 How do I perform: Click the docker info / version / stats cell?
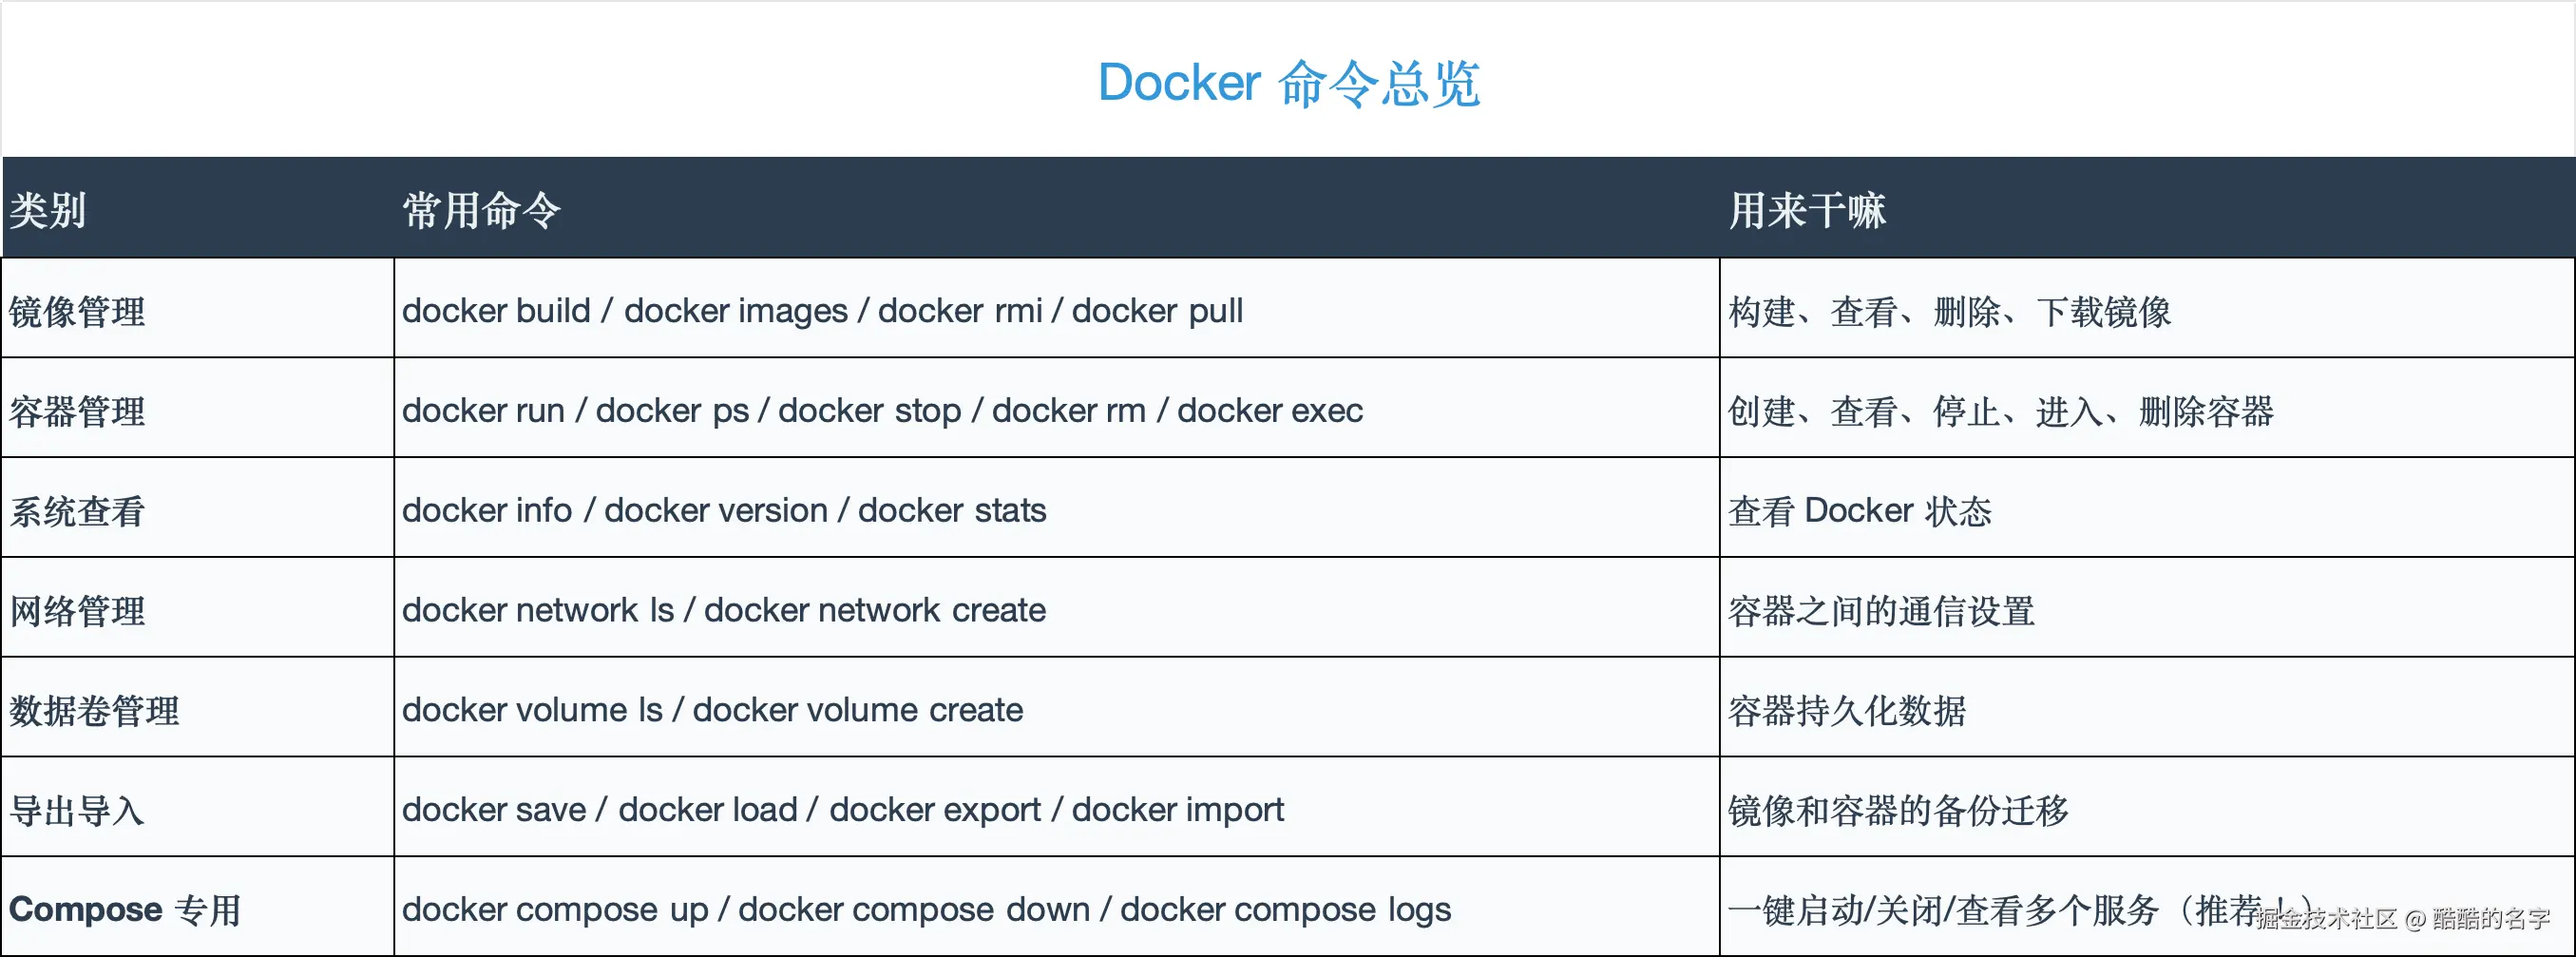click(x=724, y=511)
